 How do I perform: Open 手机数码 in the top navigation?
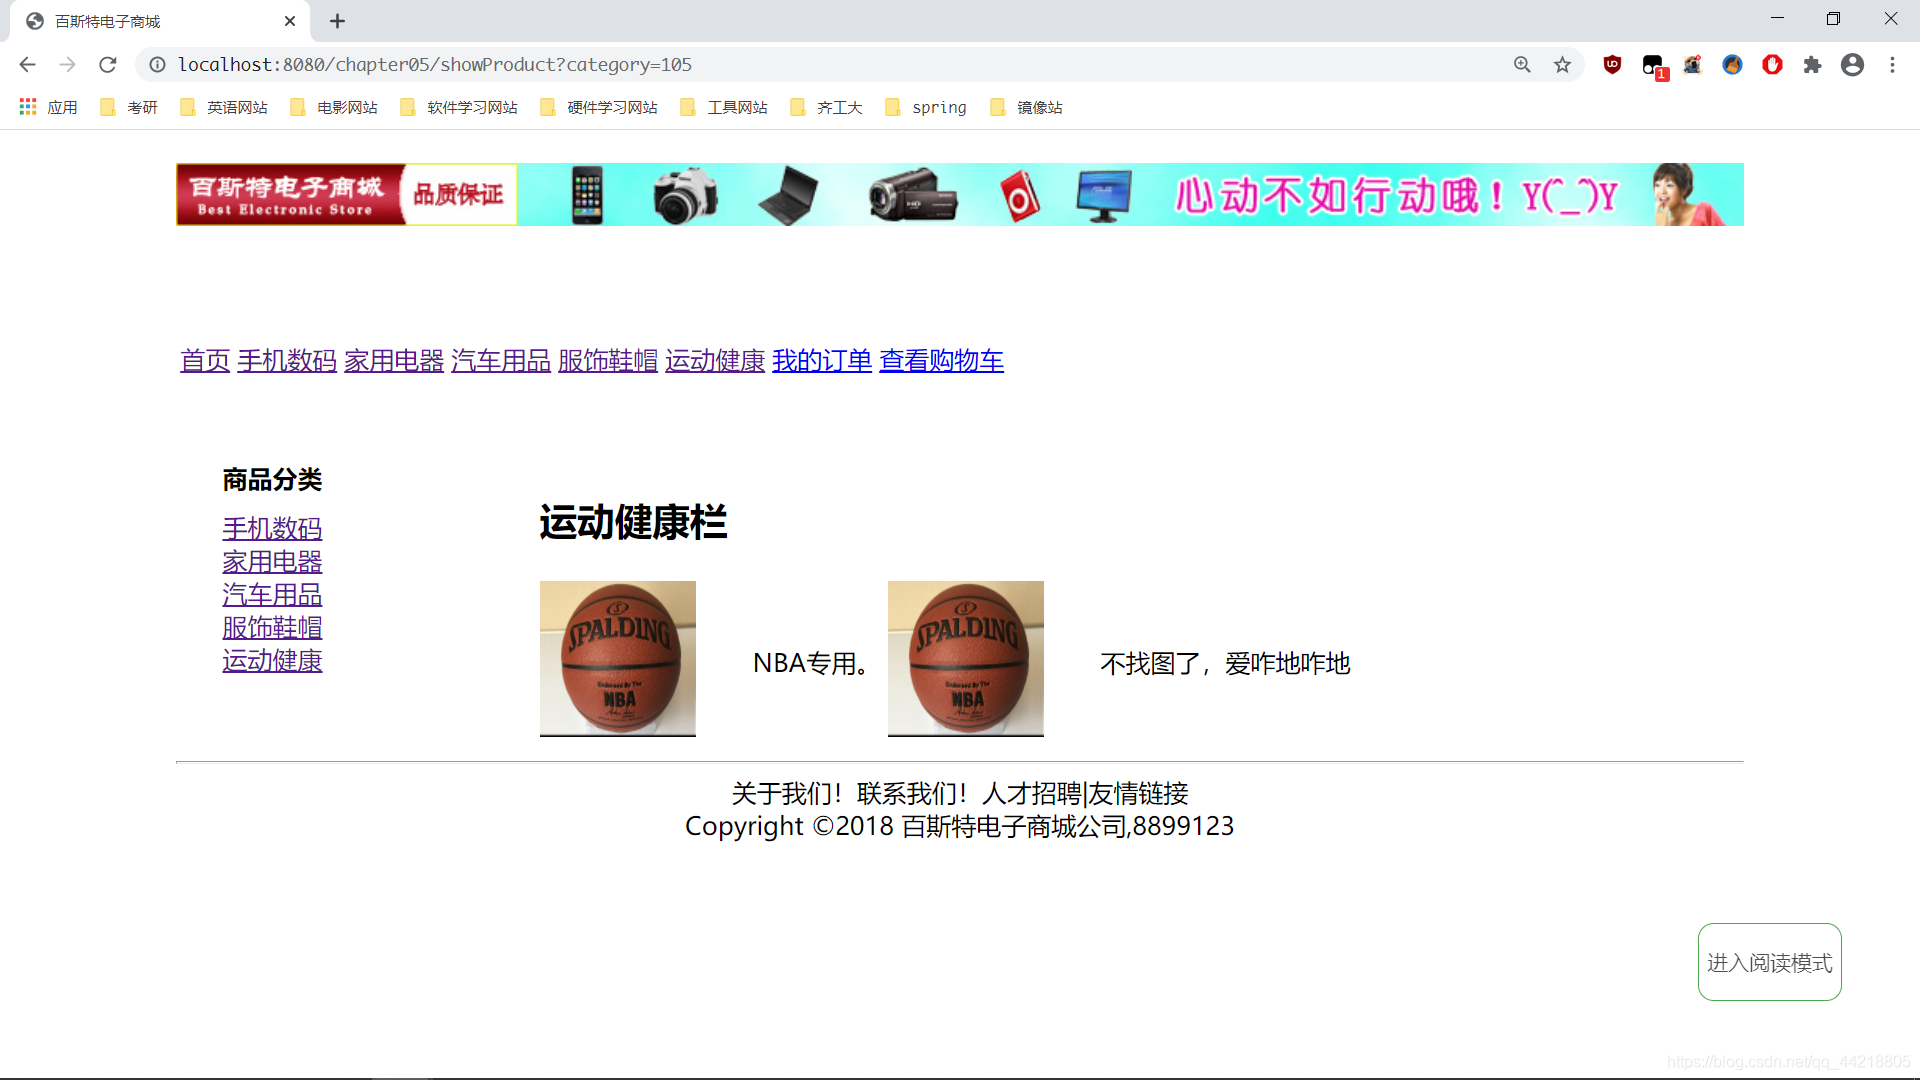287,361
